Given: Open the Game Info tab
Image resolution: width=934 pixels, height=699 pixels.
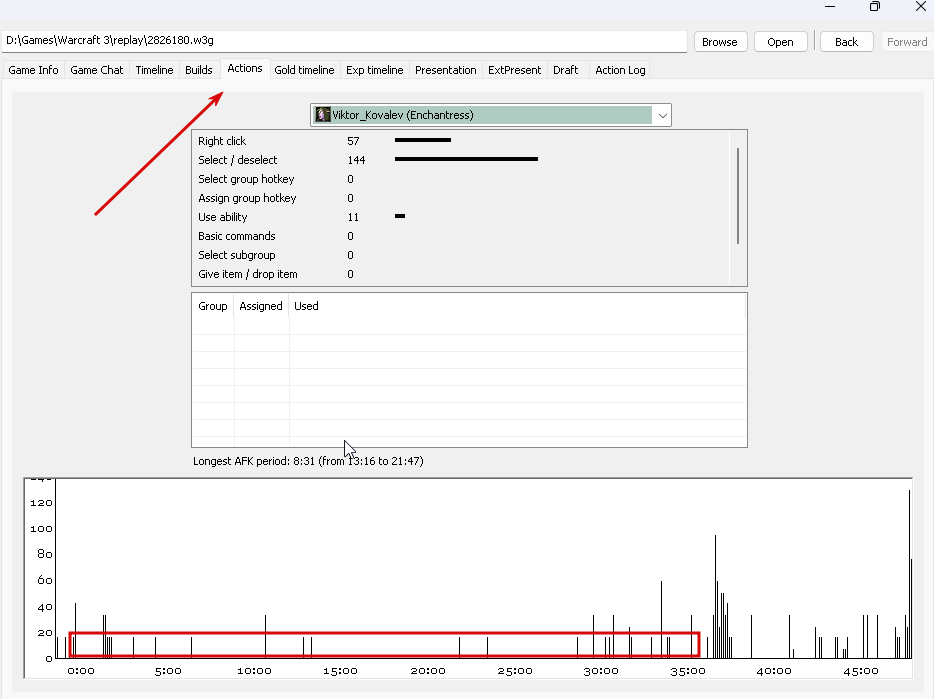Looking at the screenshot, I should pyautogui.click(x=33, y=70).
